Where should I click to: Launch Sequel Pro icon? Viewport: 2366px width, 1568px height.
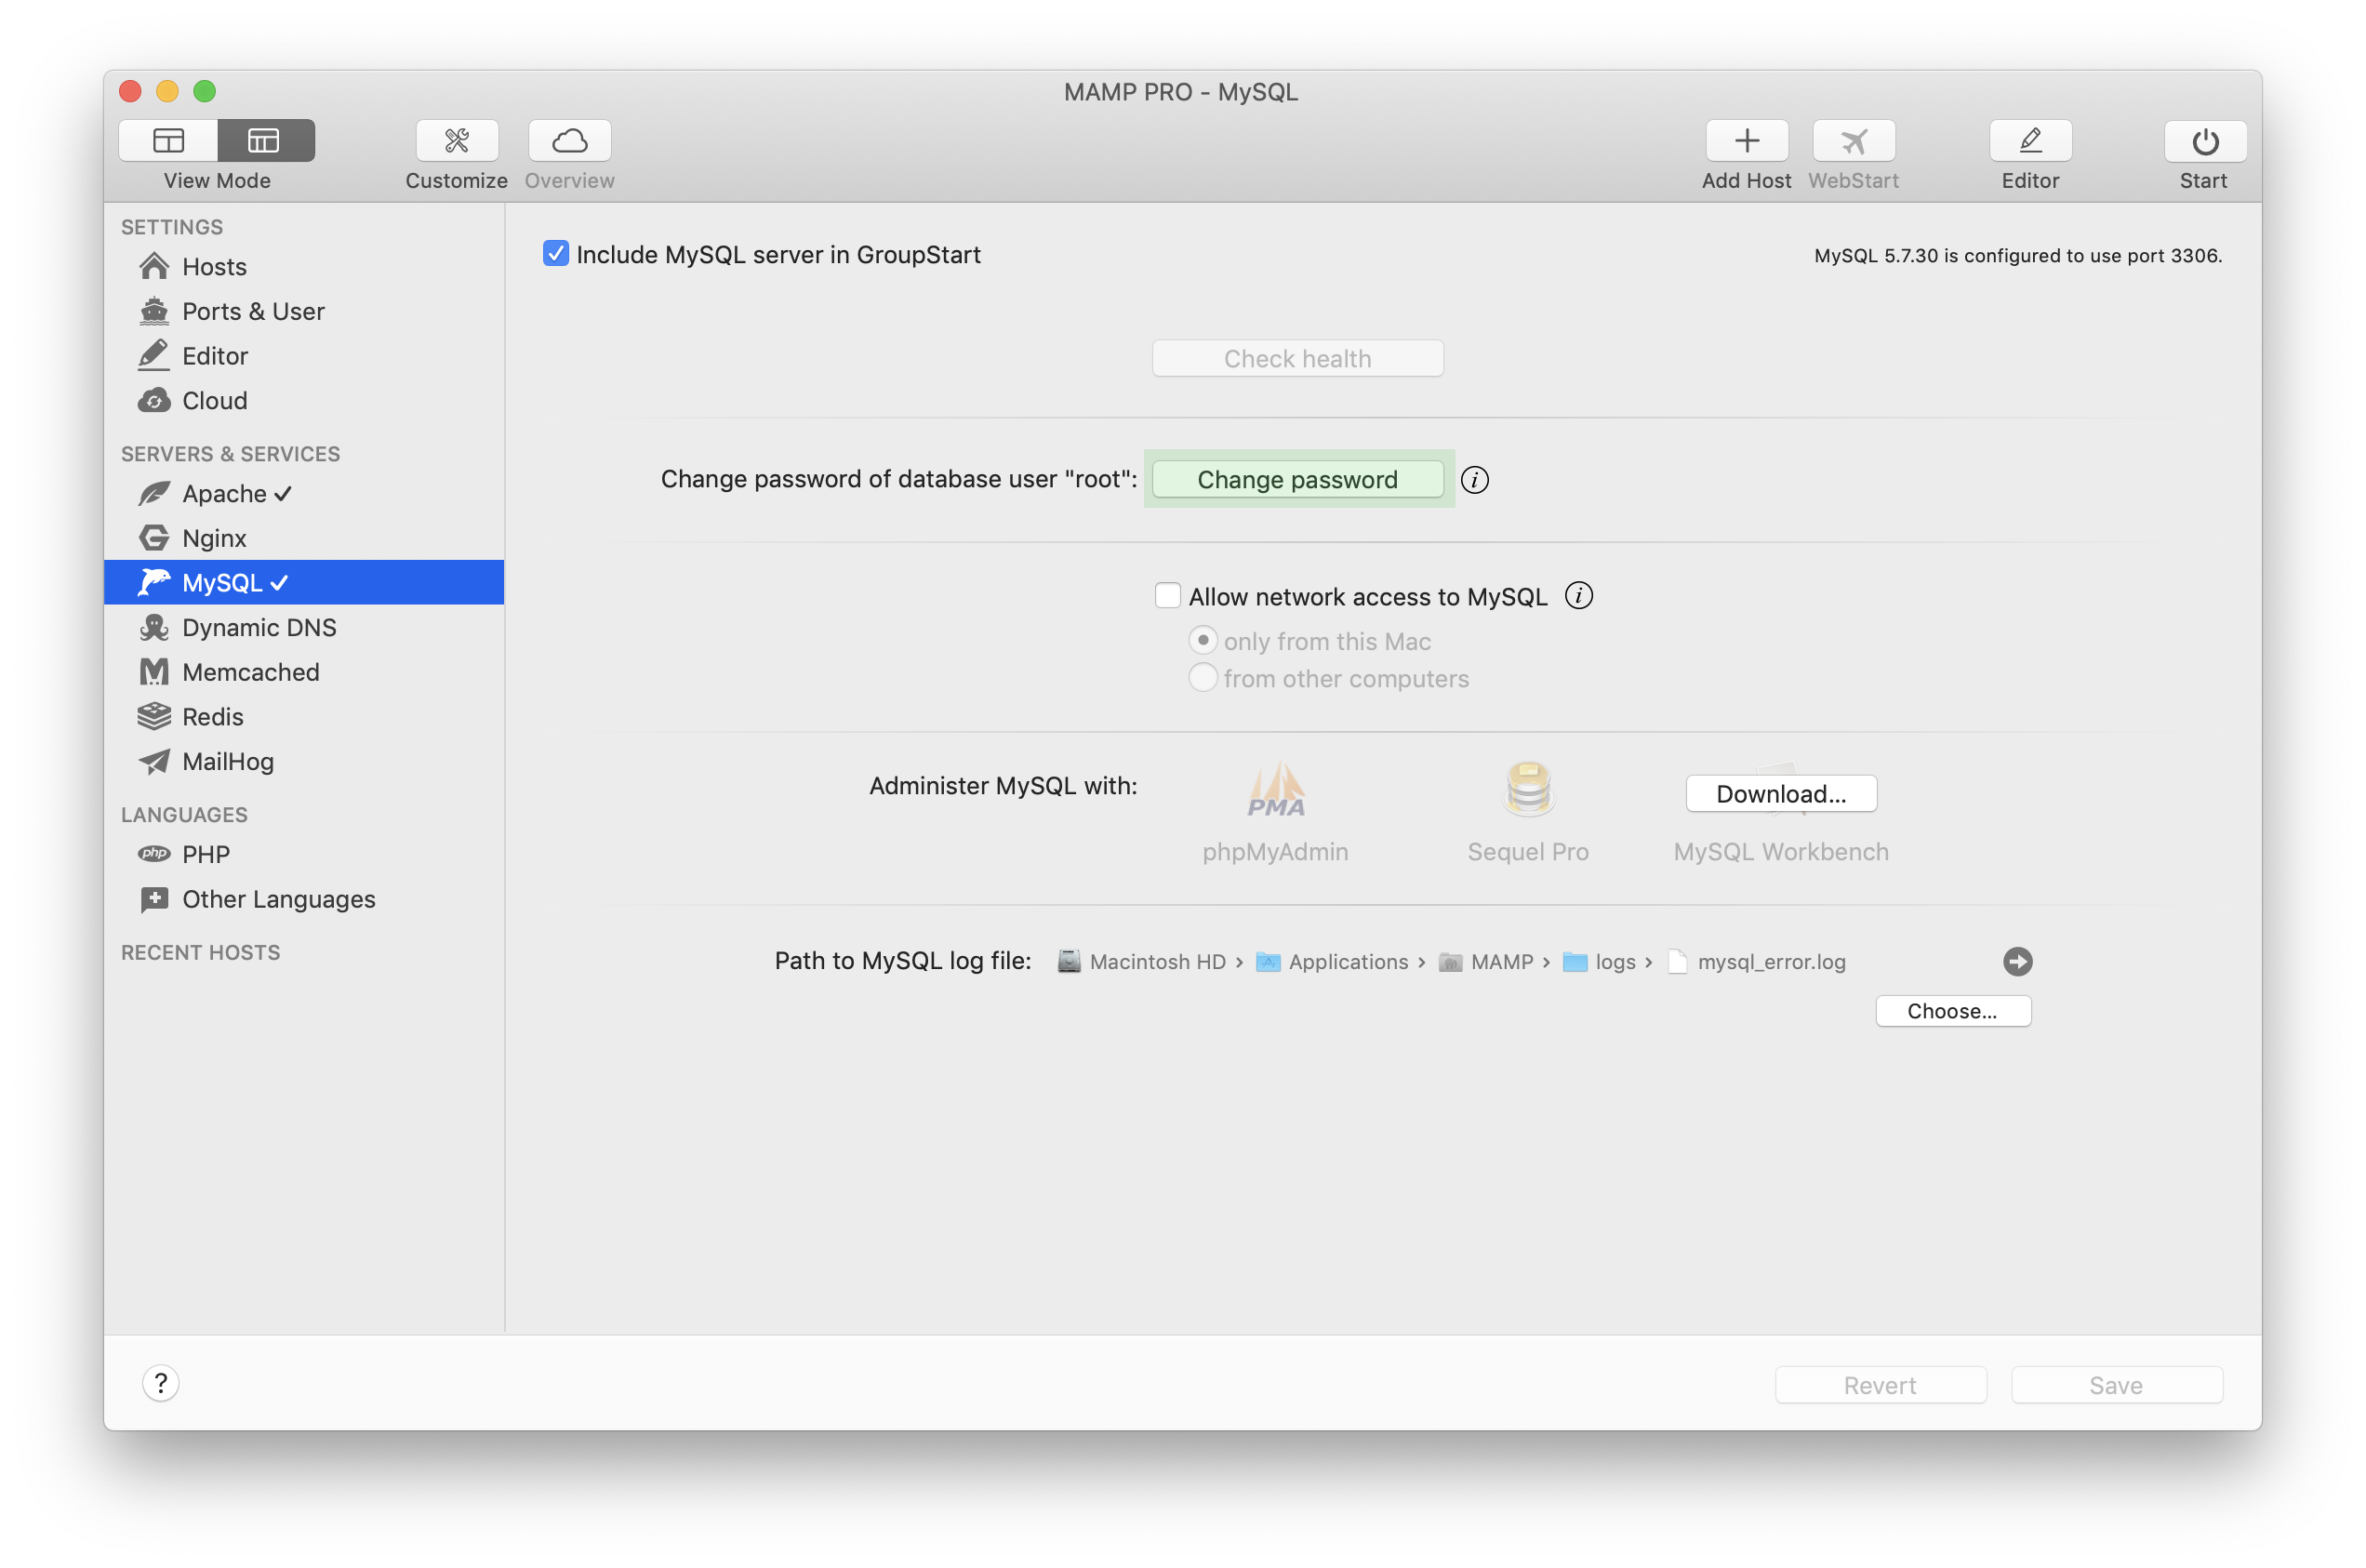[1528, 790]
